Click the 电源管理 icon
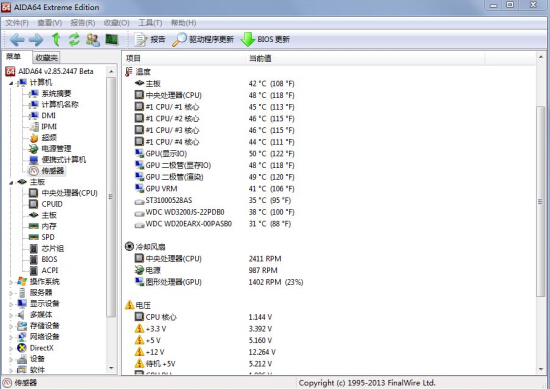Viewport: 550px width, 389px height. 34,149
